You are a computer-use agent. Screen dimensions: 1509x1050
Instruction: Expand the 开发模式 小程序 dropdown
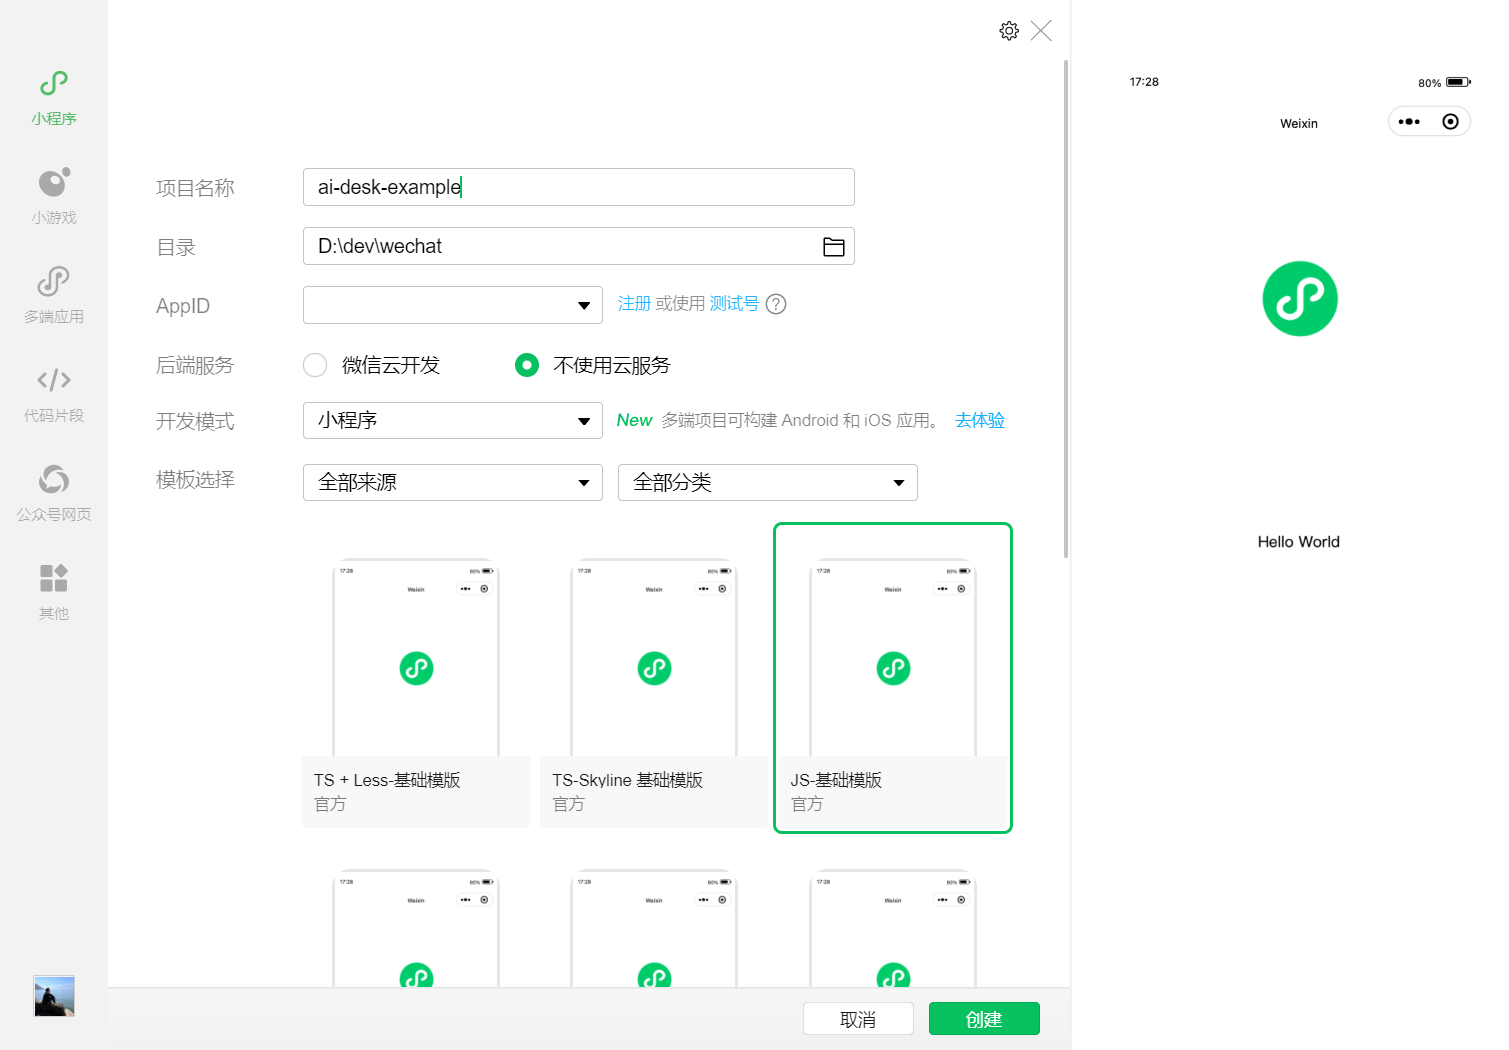453,421
